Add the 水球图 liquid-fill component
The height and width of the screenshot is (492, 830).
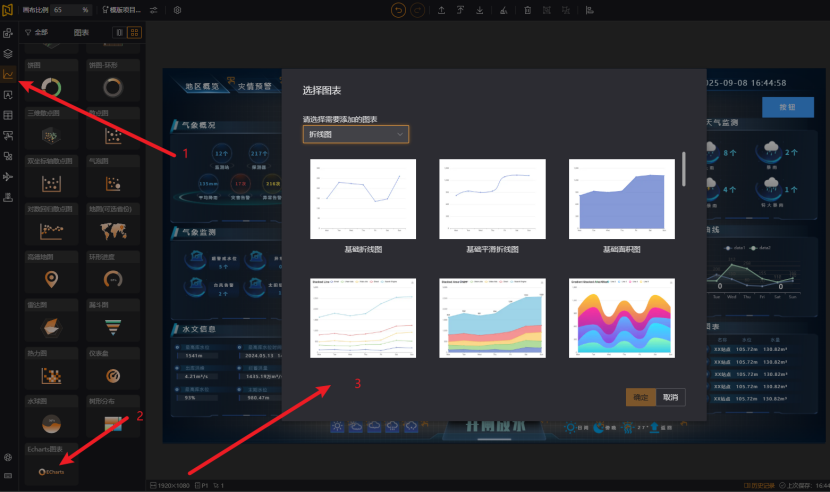(x=51, y=417)
